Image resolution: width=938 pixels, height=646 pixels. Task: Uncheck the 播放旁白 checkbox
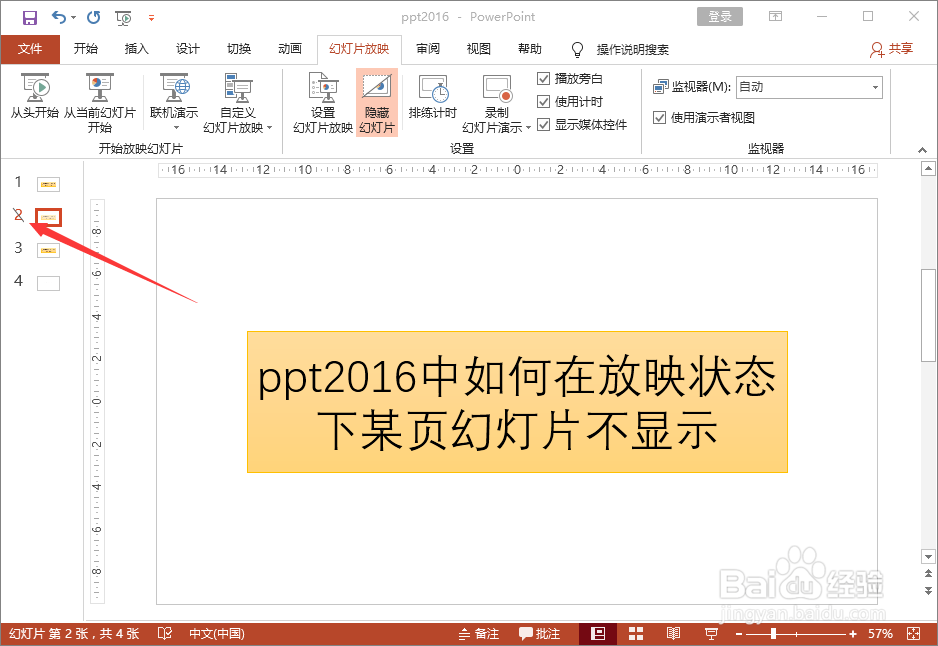[543, 78]
